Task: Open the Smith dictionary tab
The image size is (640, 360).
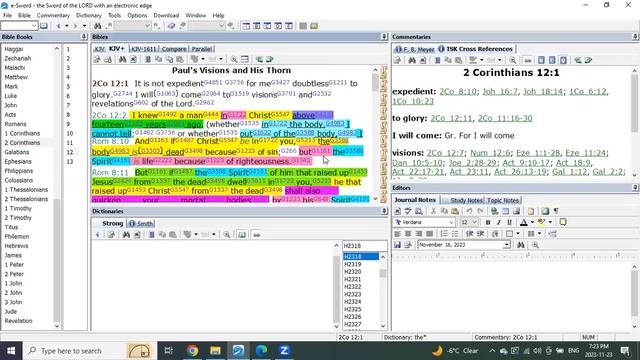Action: tap(142, 224)
